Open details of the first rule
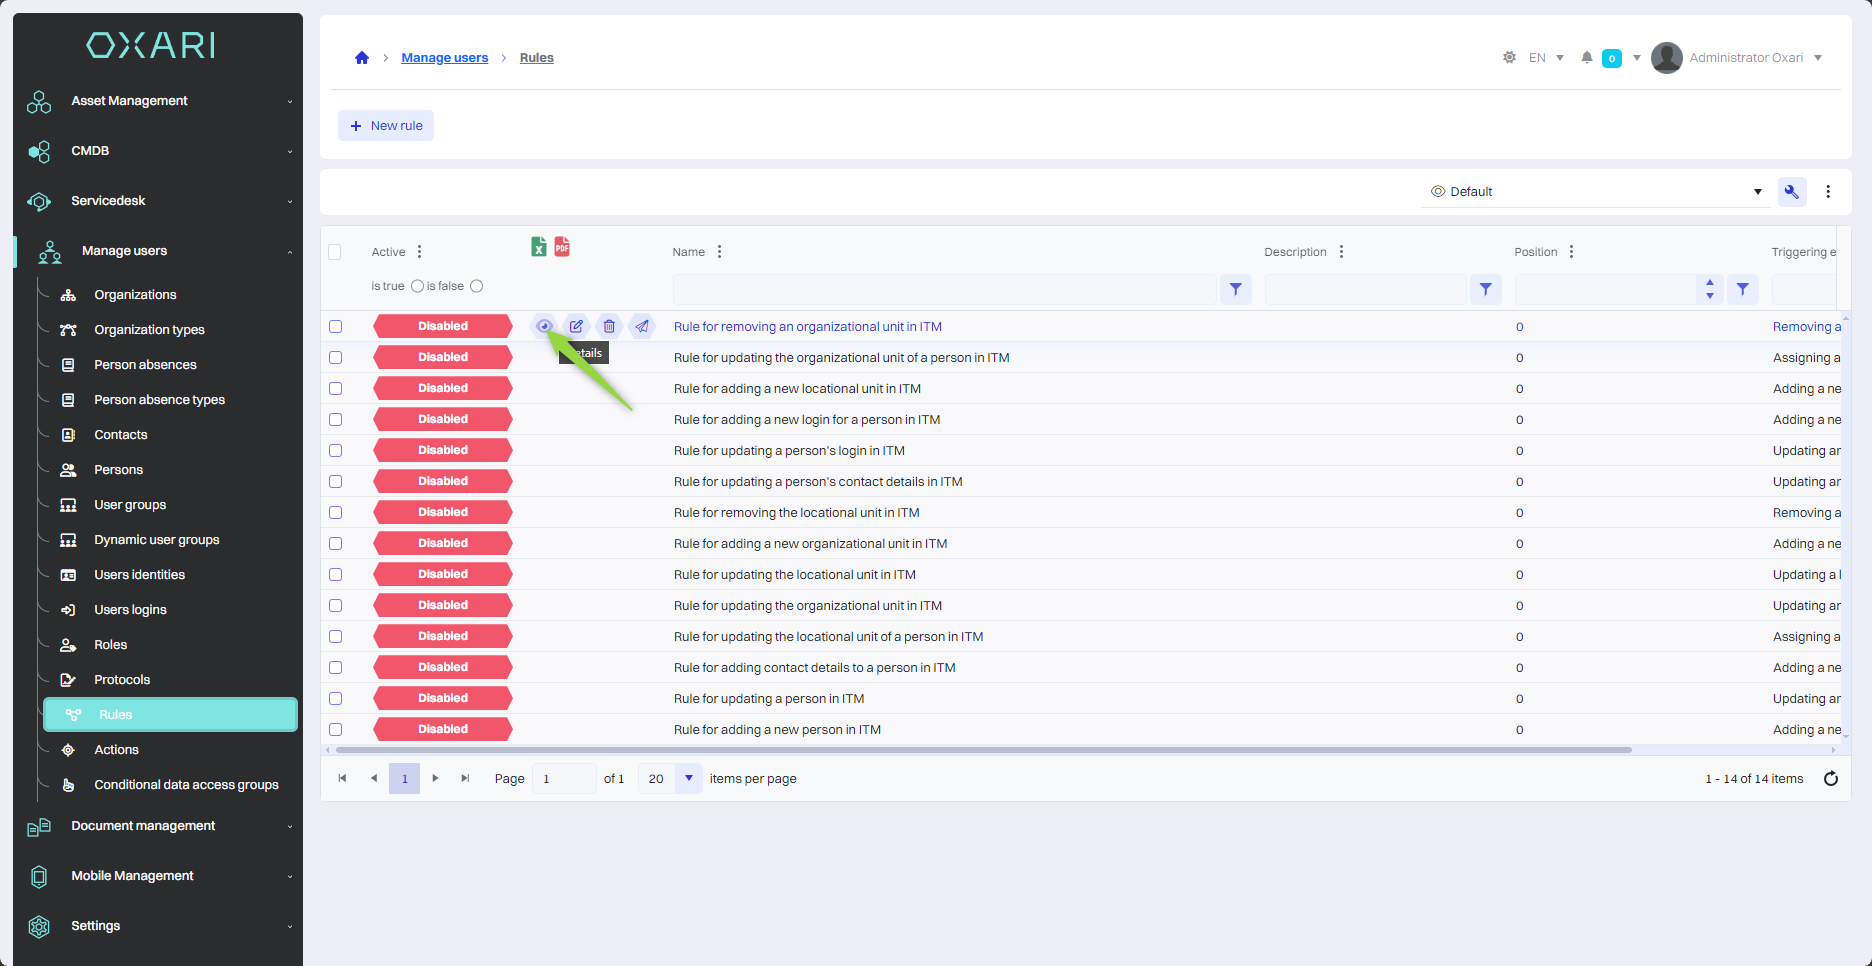 pyautogui.click(x=544, y=326)
